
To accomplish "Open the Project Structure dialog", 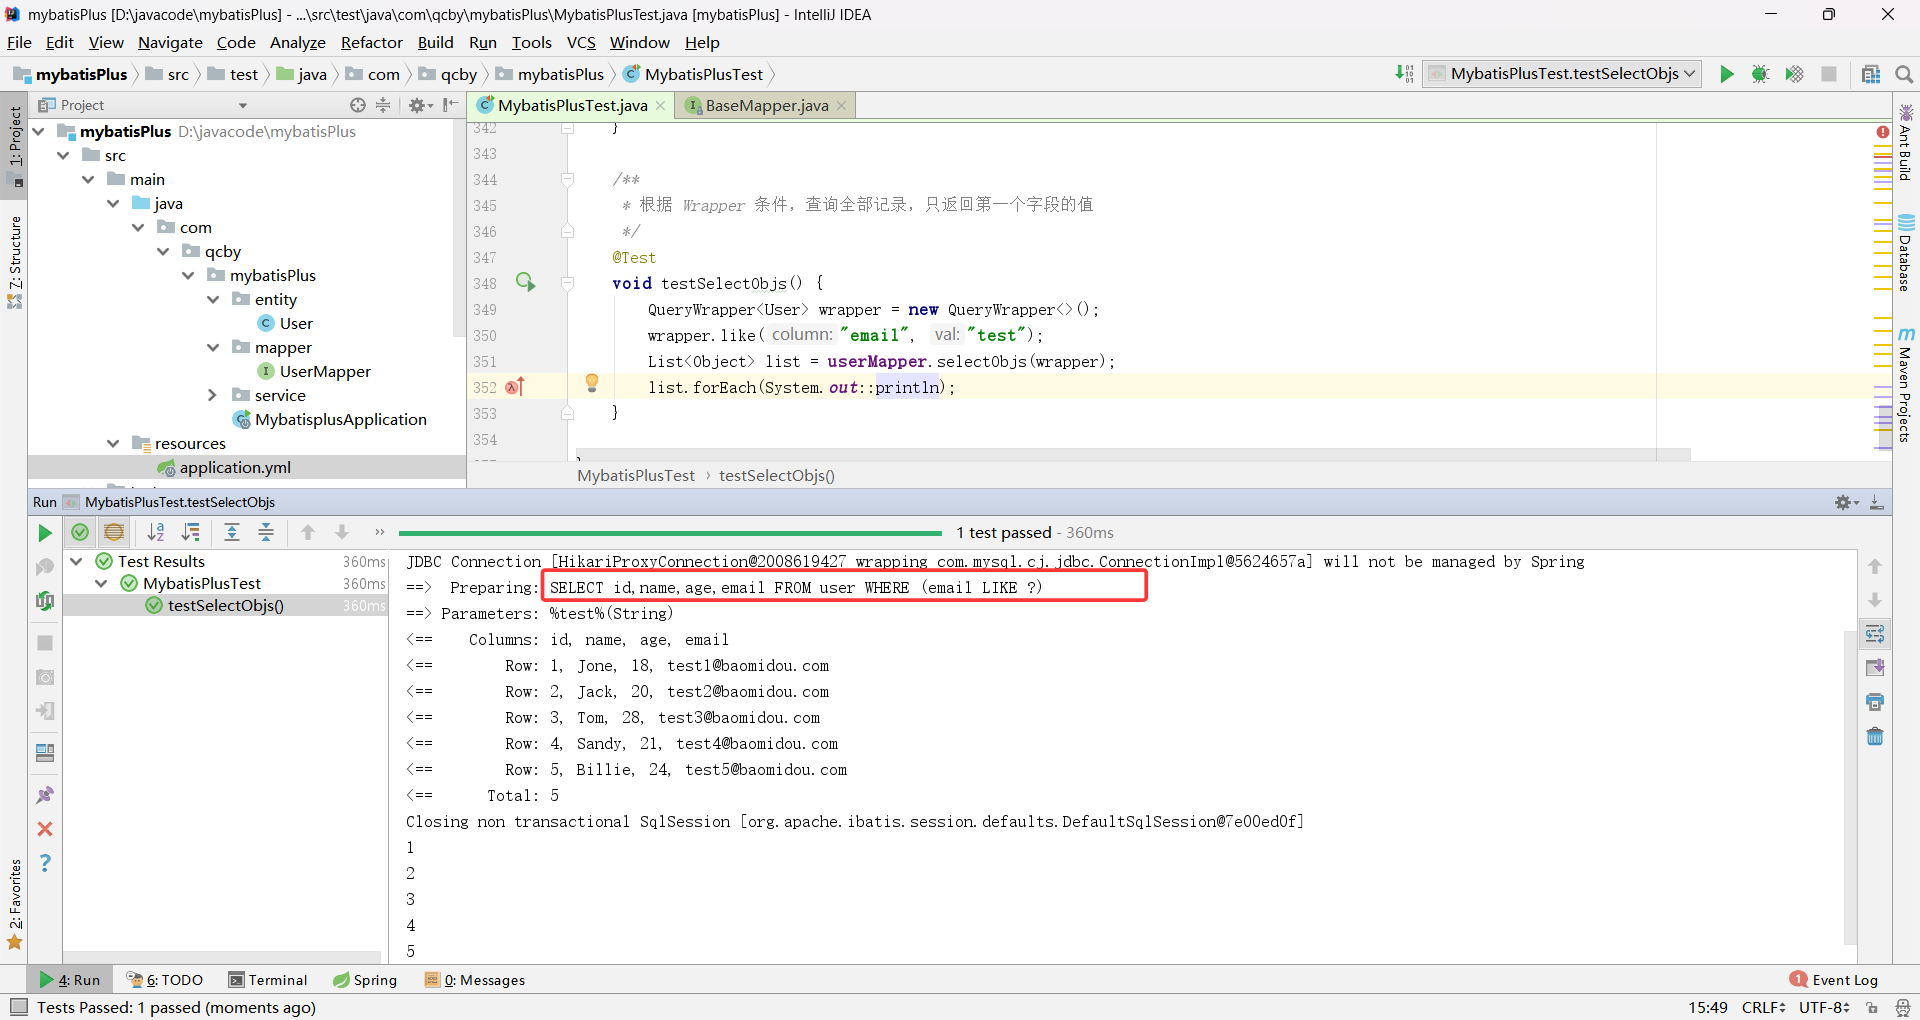I will (x=1871, y=74).
